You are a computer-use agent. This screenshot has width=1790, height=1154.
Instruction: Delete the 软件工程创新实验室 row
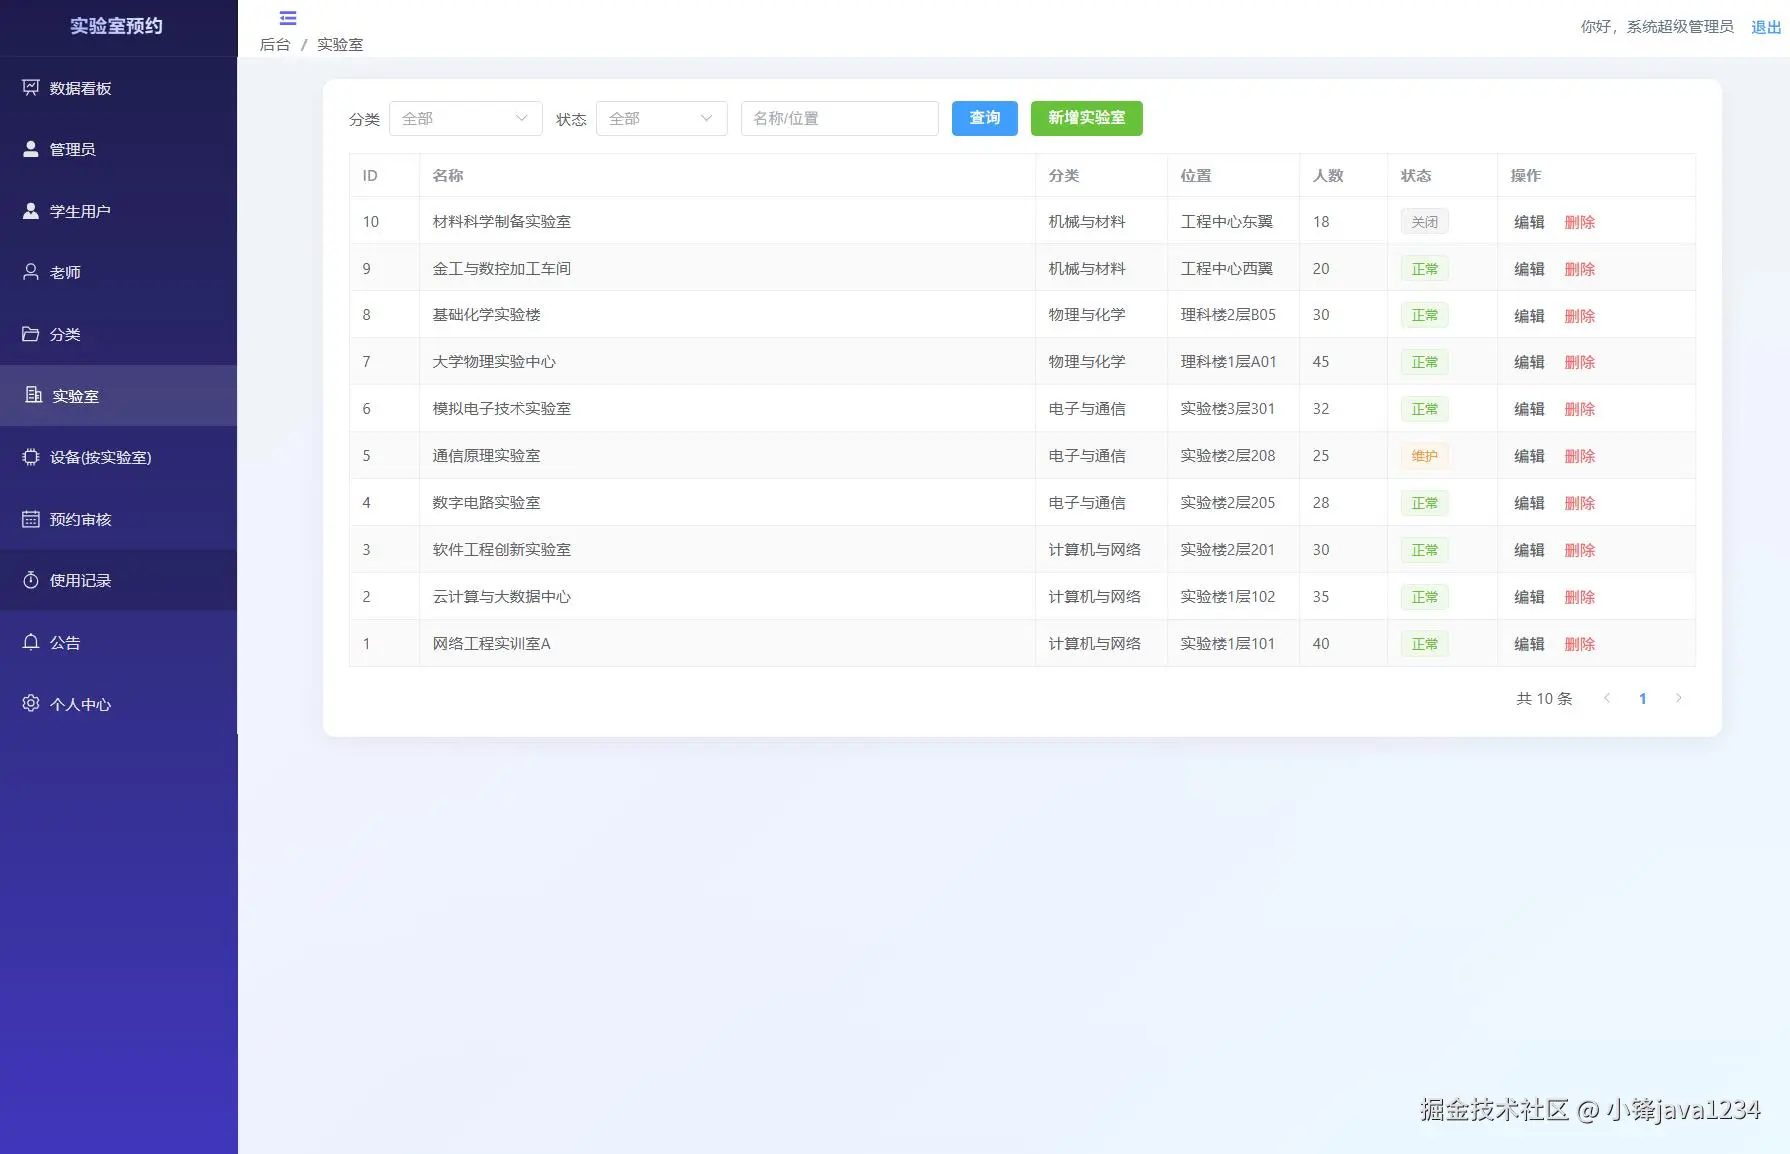click(x=1580, y=550)
